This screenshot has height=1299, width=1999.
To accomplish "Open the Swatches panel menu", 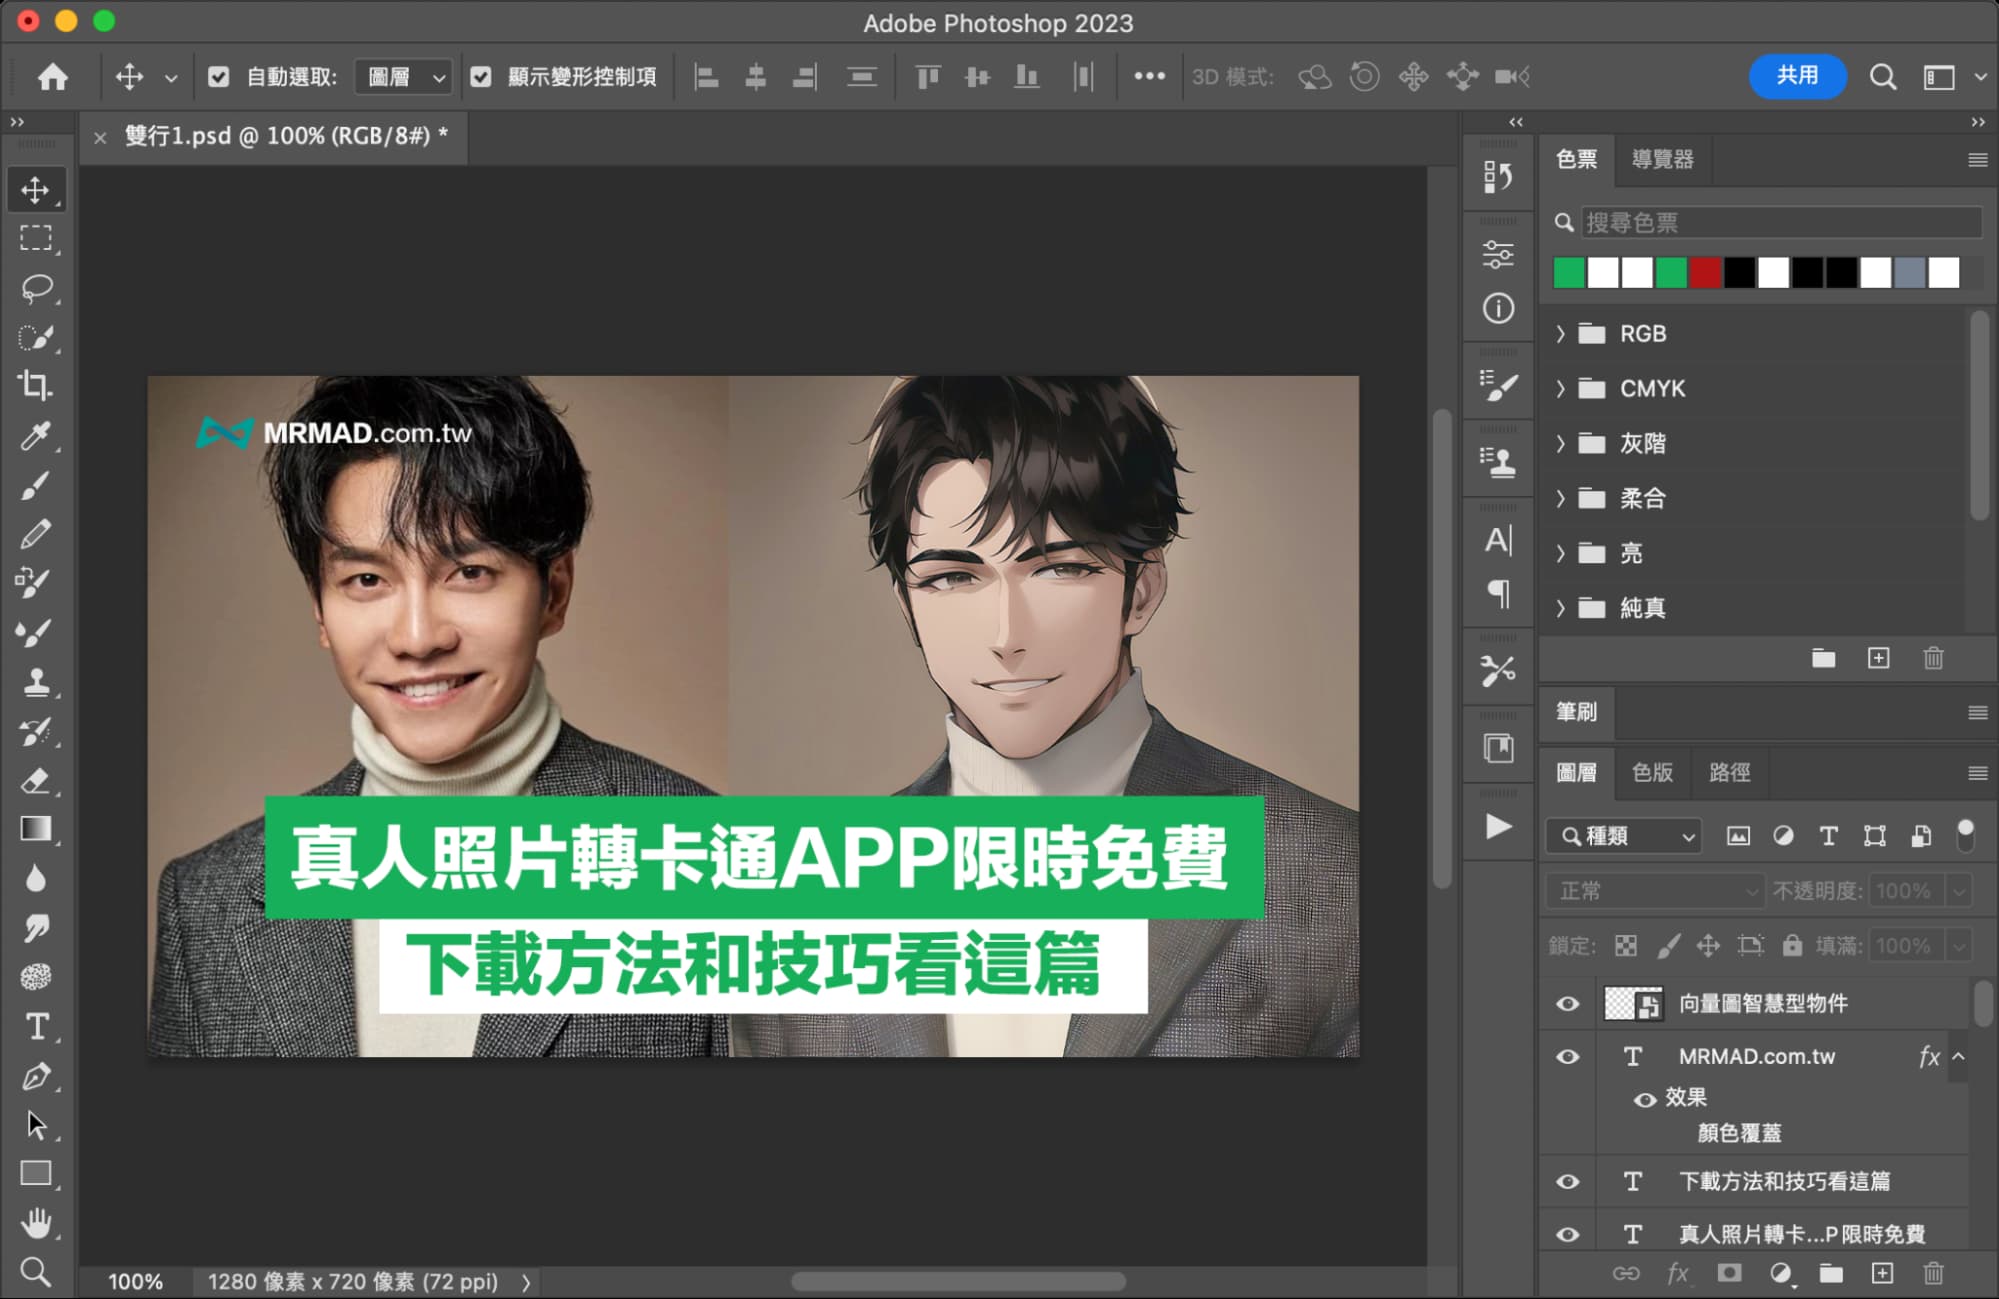I will pyautogui.click(x=1977, y=160).
